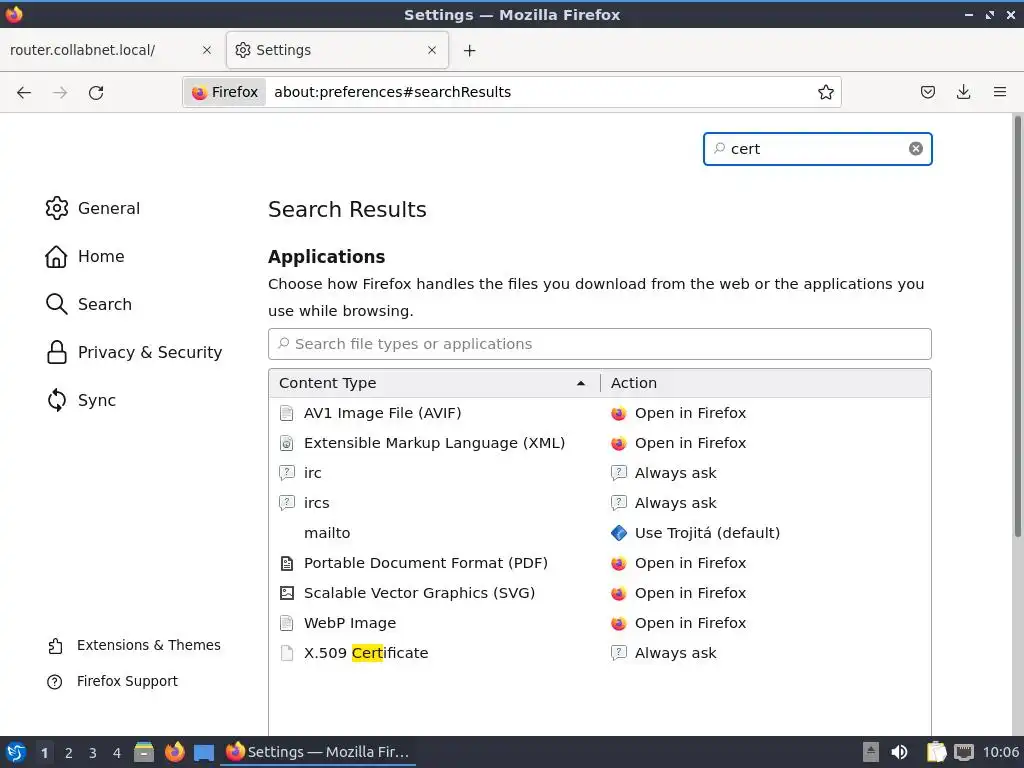Close the Settings tab

(x=432, y=50)
